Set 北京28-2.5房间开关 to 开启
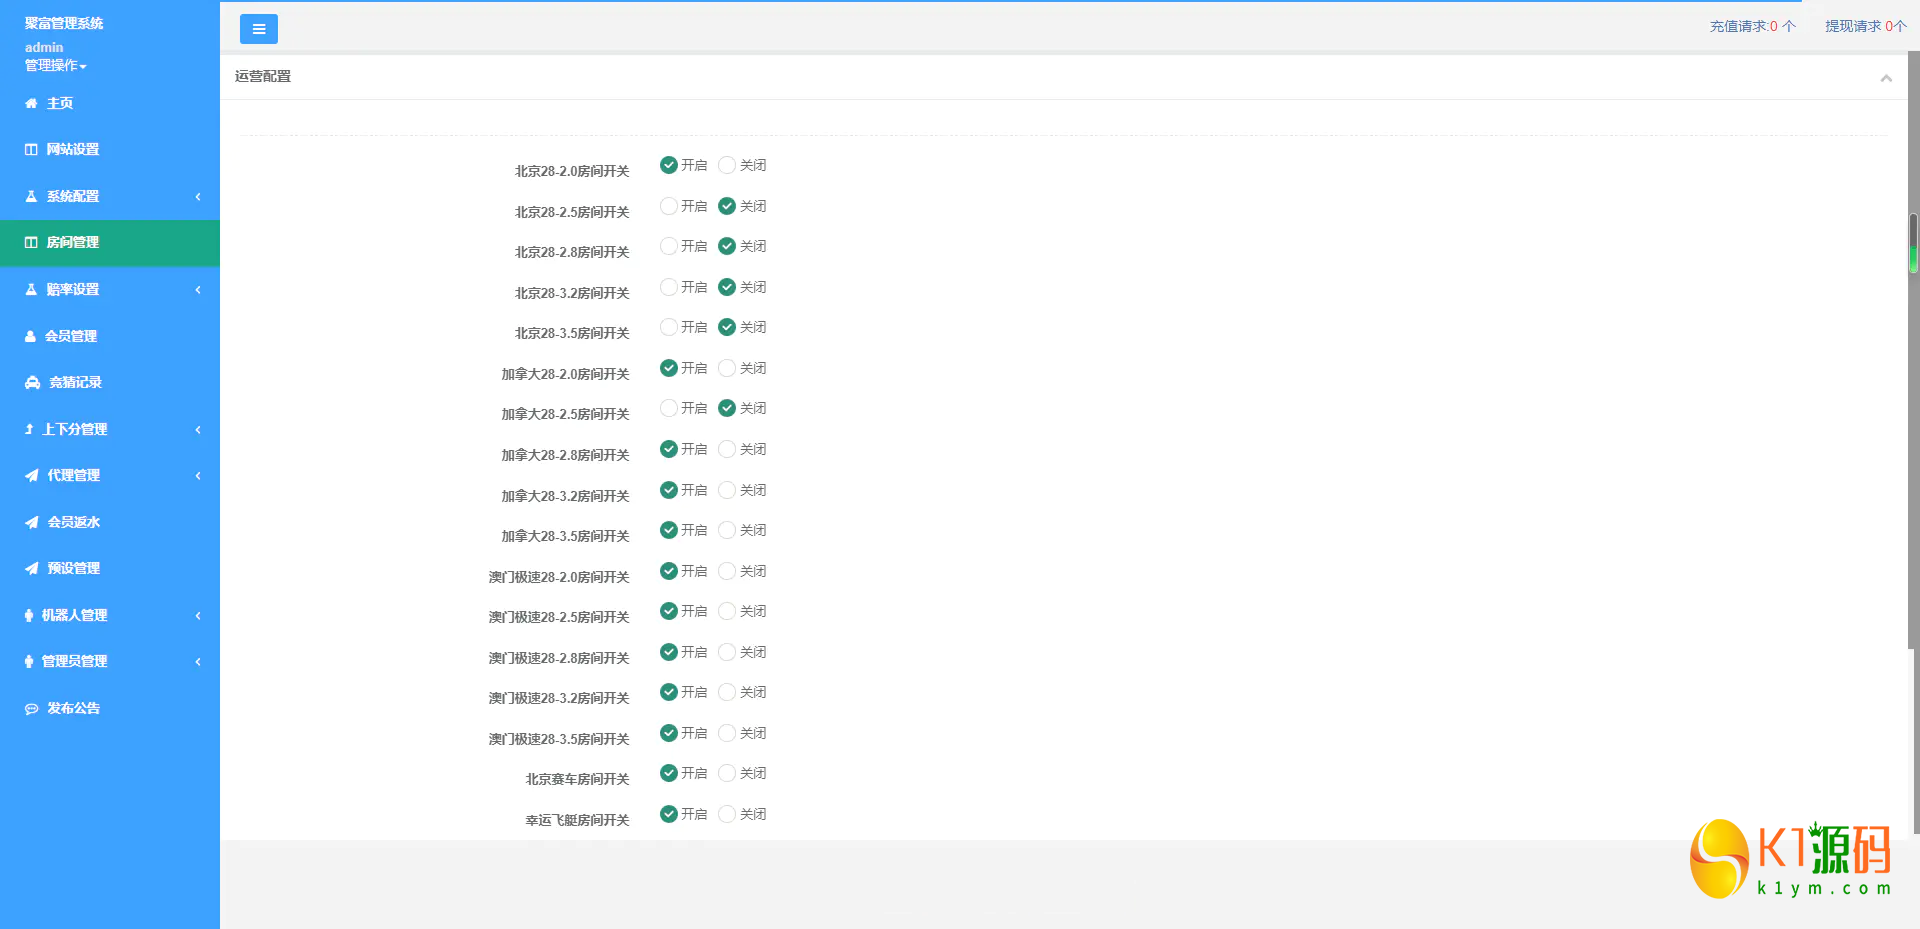 [x=669, y=206]
